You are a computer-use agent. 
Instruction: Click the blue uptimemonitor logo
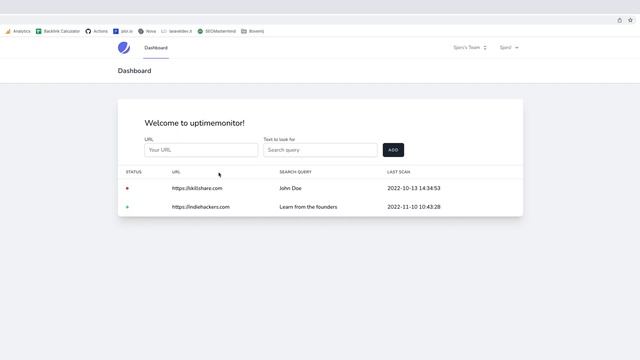[x=124, y=48]
